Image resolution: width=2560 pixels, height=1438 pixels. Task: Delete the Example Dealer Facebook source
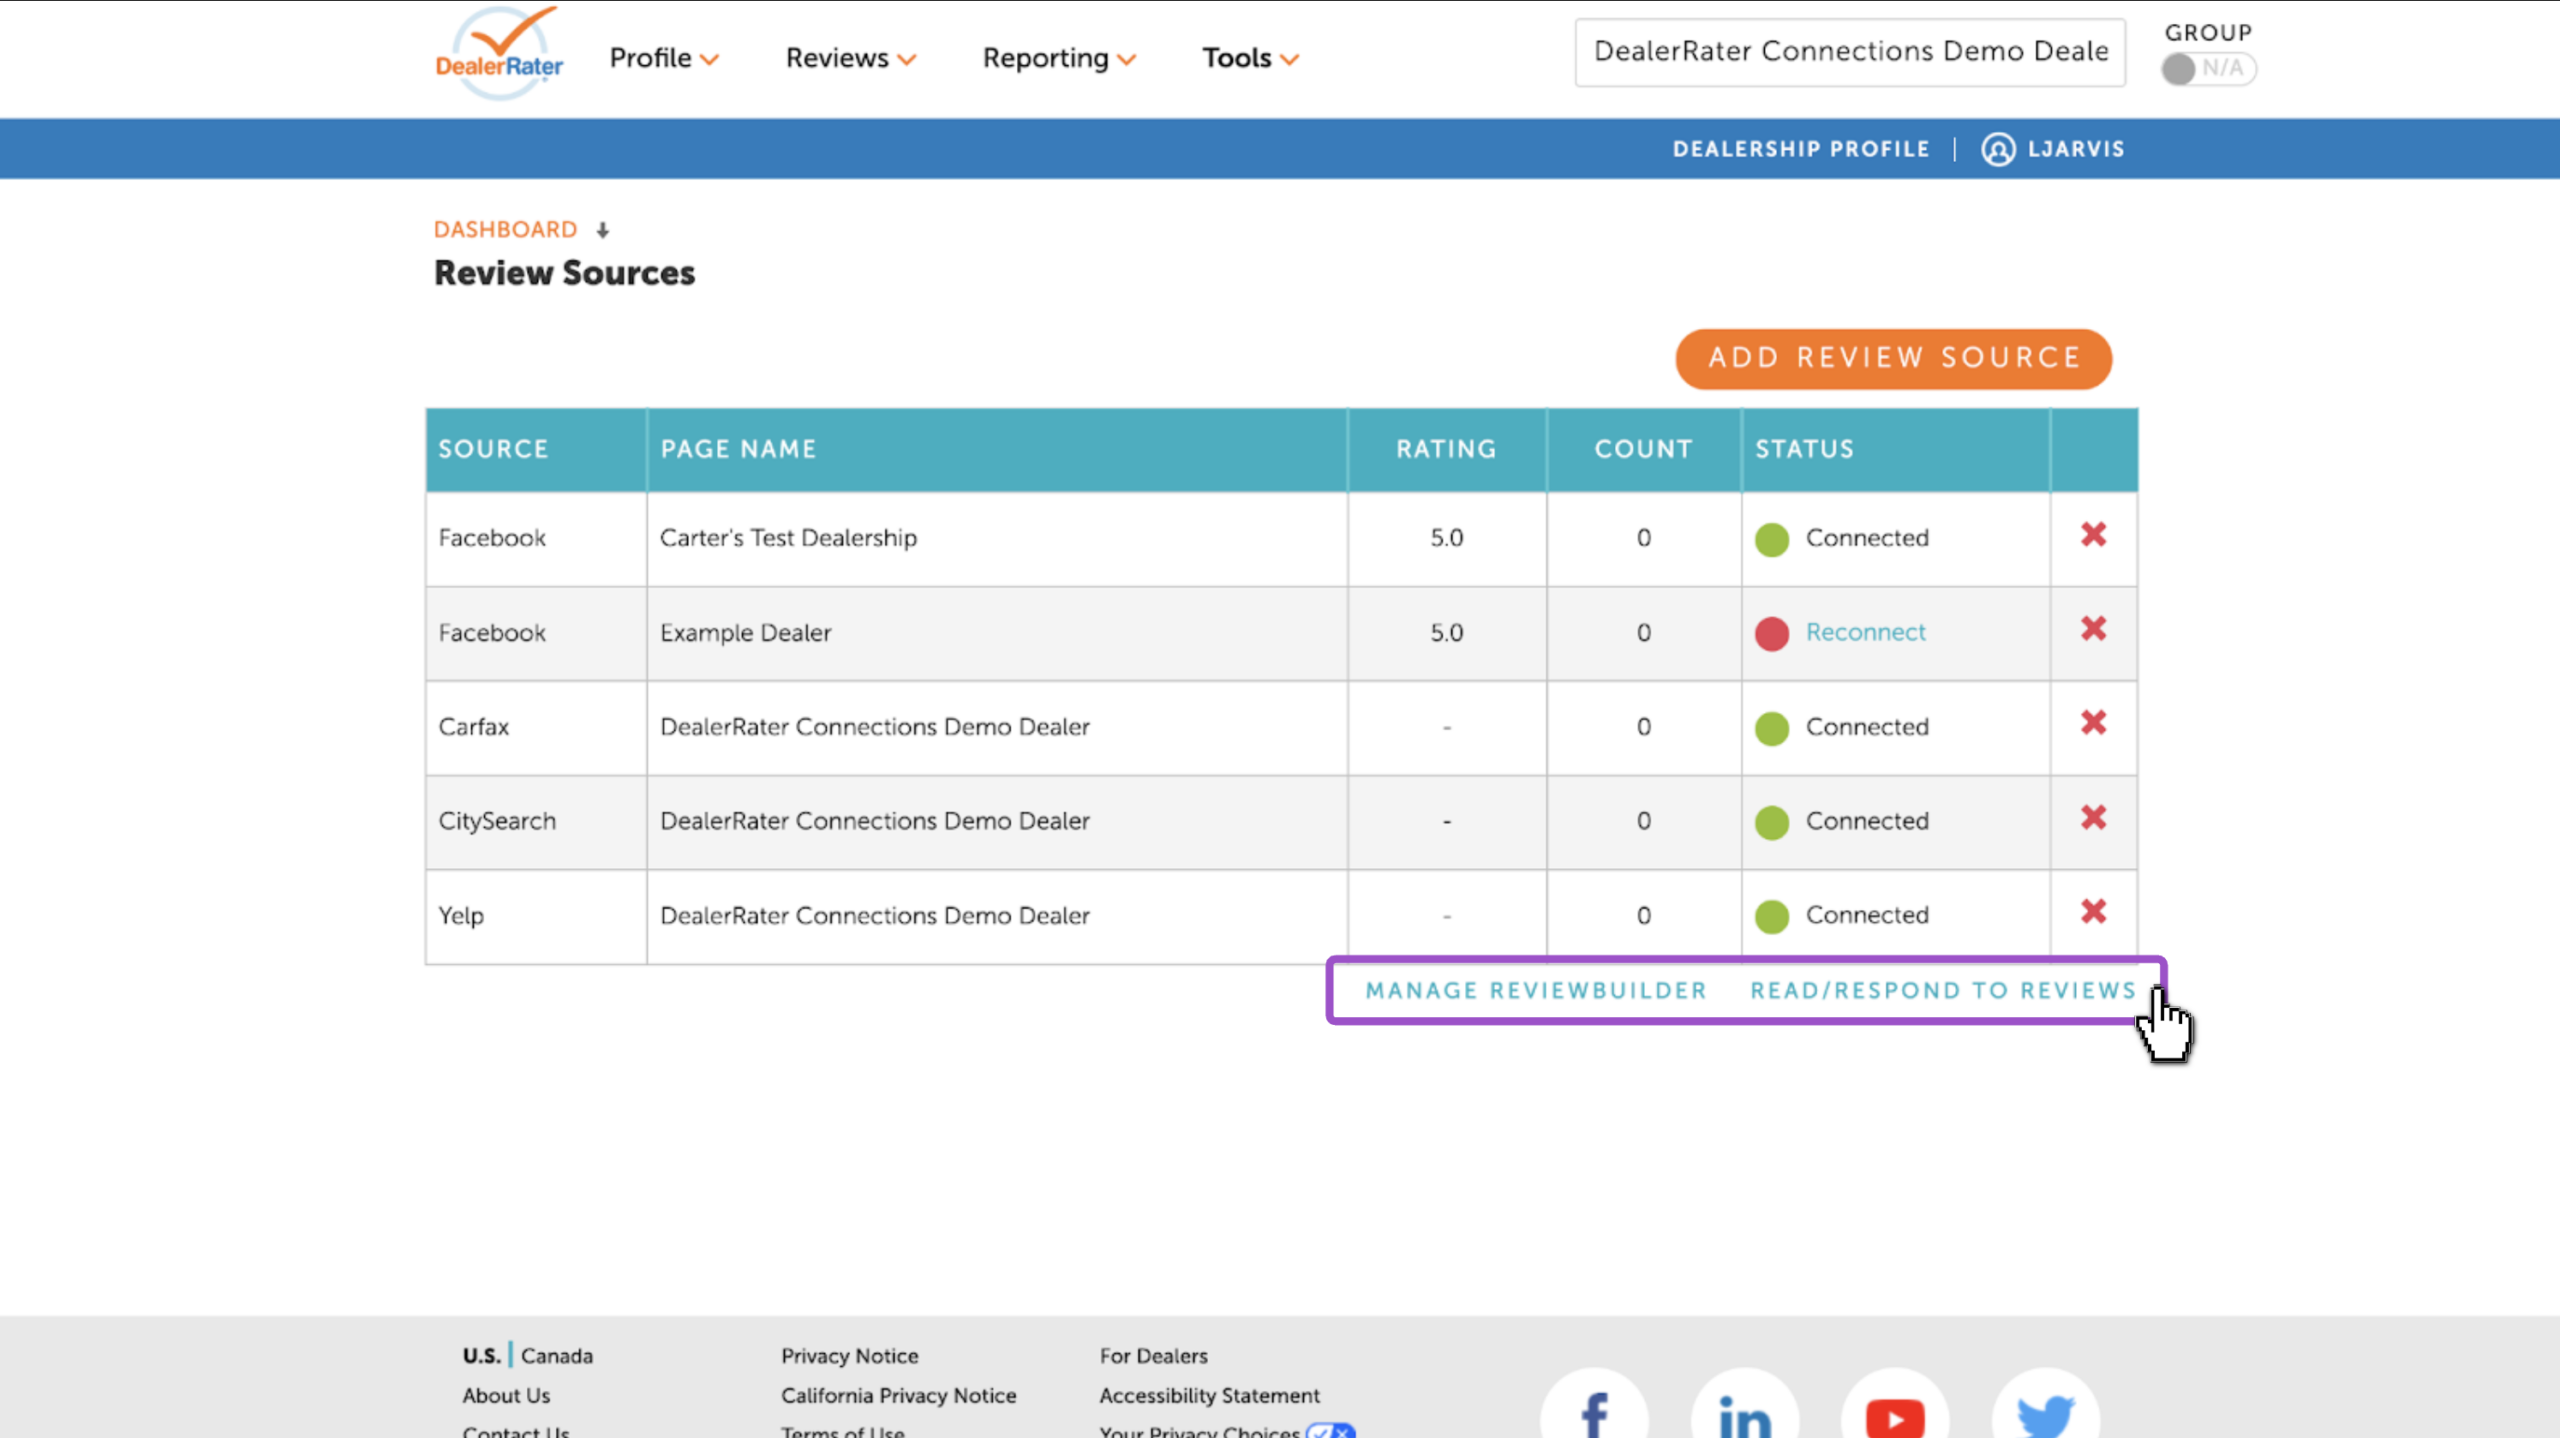[x=2094, y=629]
